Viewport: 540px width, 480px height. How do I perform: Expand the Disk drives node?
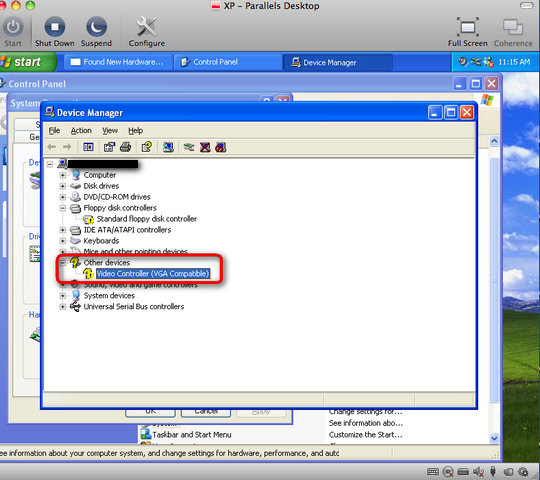coord(63,186)
